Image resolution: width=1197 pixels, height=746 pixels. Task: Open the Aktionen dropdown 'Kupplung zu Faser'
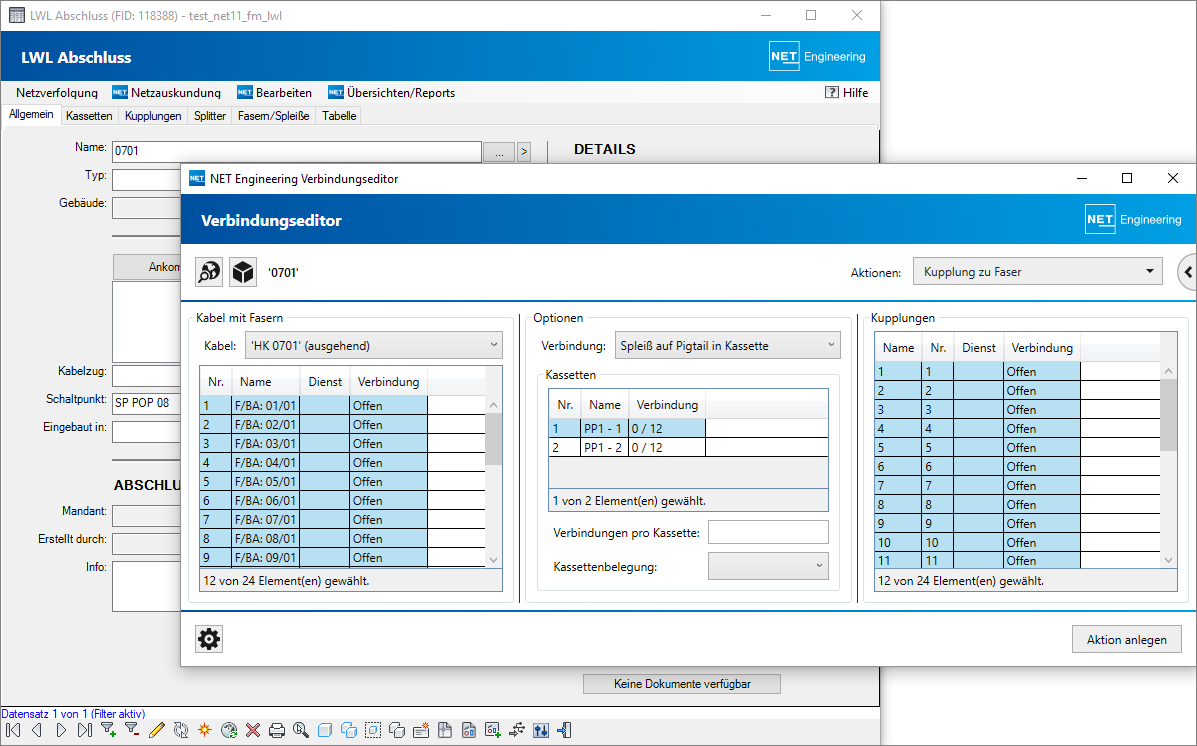click(x=1037, y=272)
